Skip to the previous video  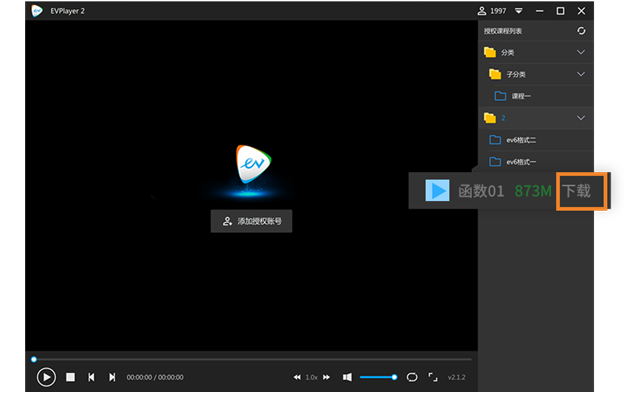click(x=91, y=377)
